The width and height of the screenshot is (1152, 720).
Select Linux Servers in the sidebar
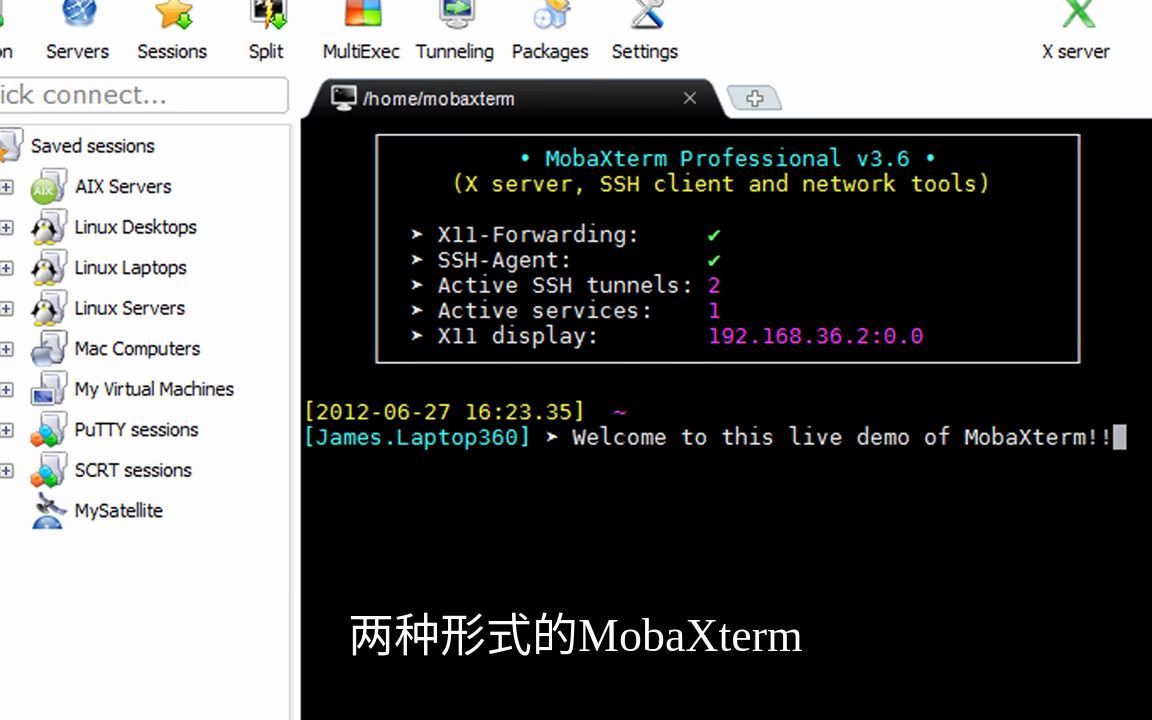129,308
